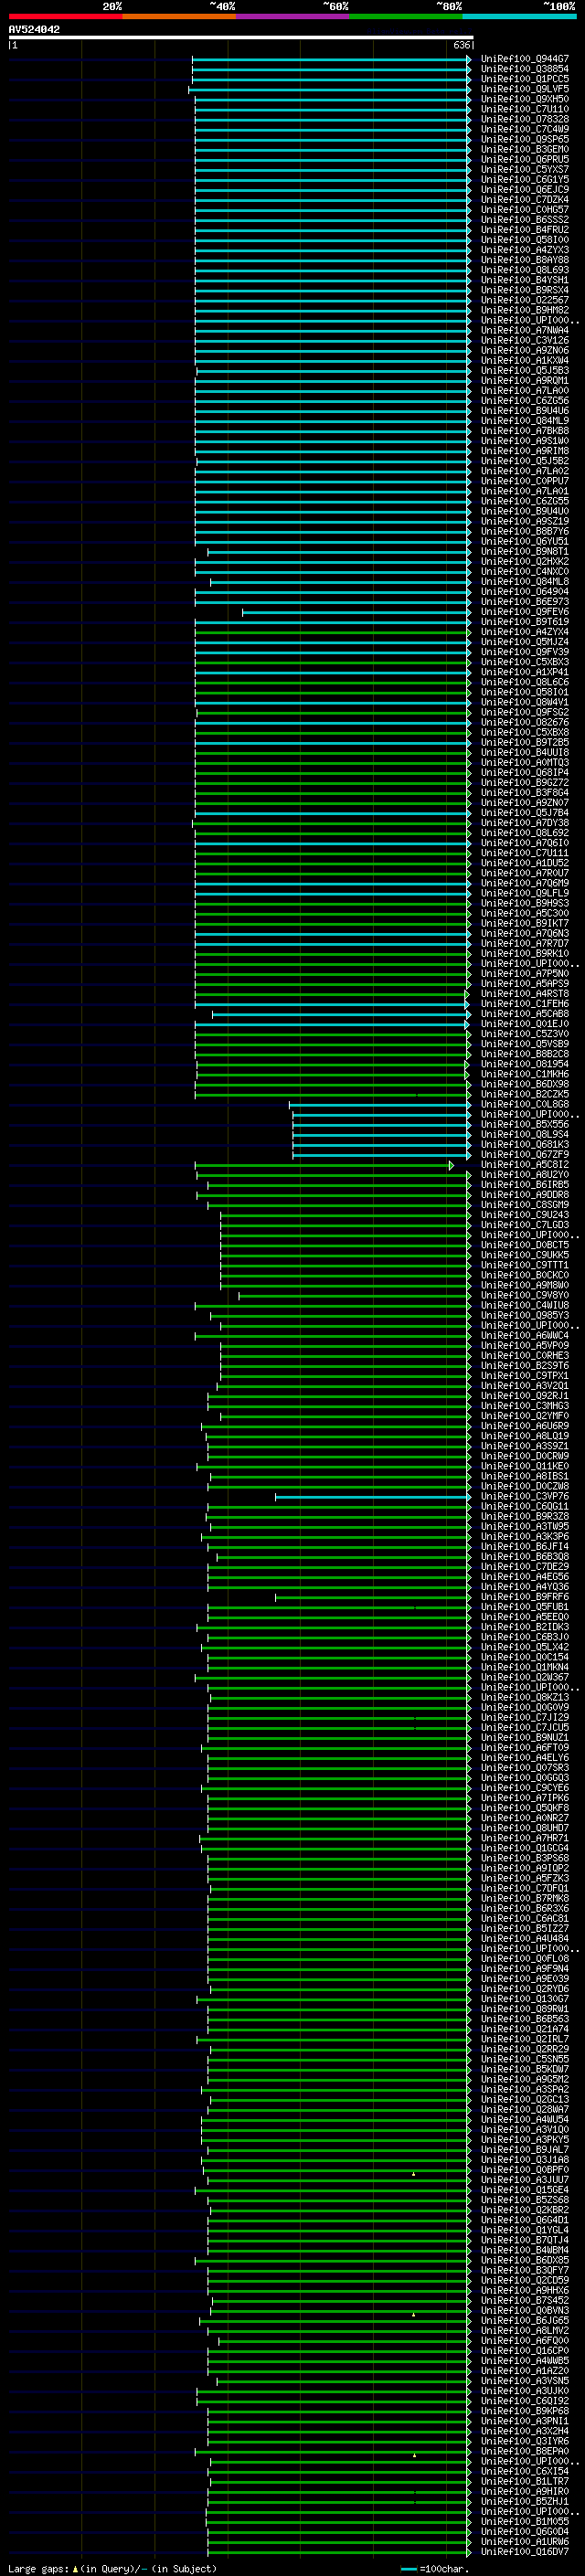Click the white query sequence bar

(240, 37)
